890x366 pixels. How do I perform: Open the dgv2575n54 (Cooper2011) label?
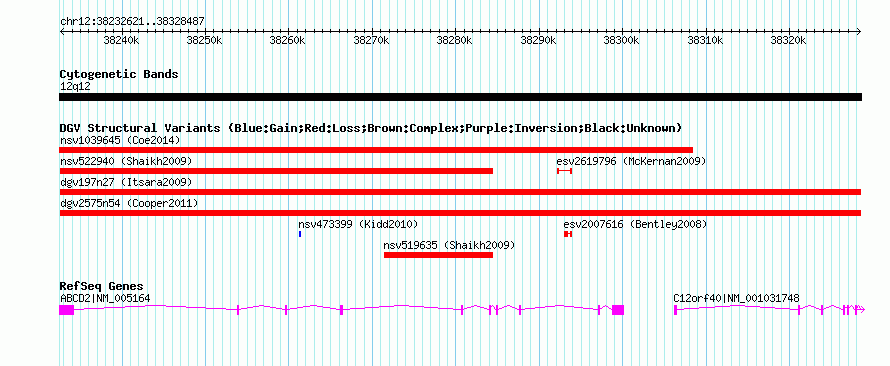pyautogui.click(x=129, y=203)
